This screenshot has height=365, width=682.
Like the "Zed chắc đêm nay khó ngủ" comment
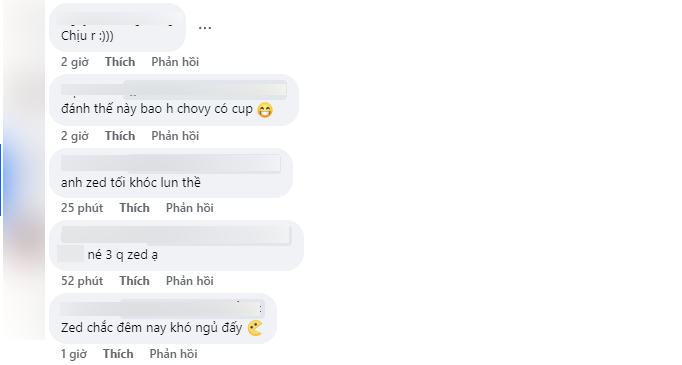118,354
